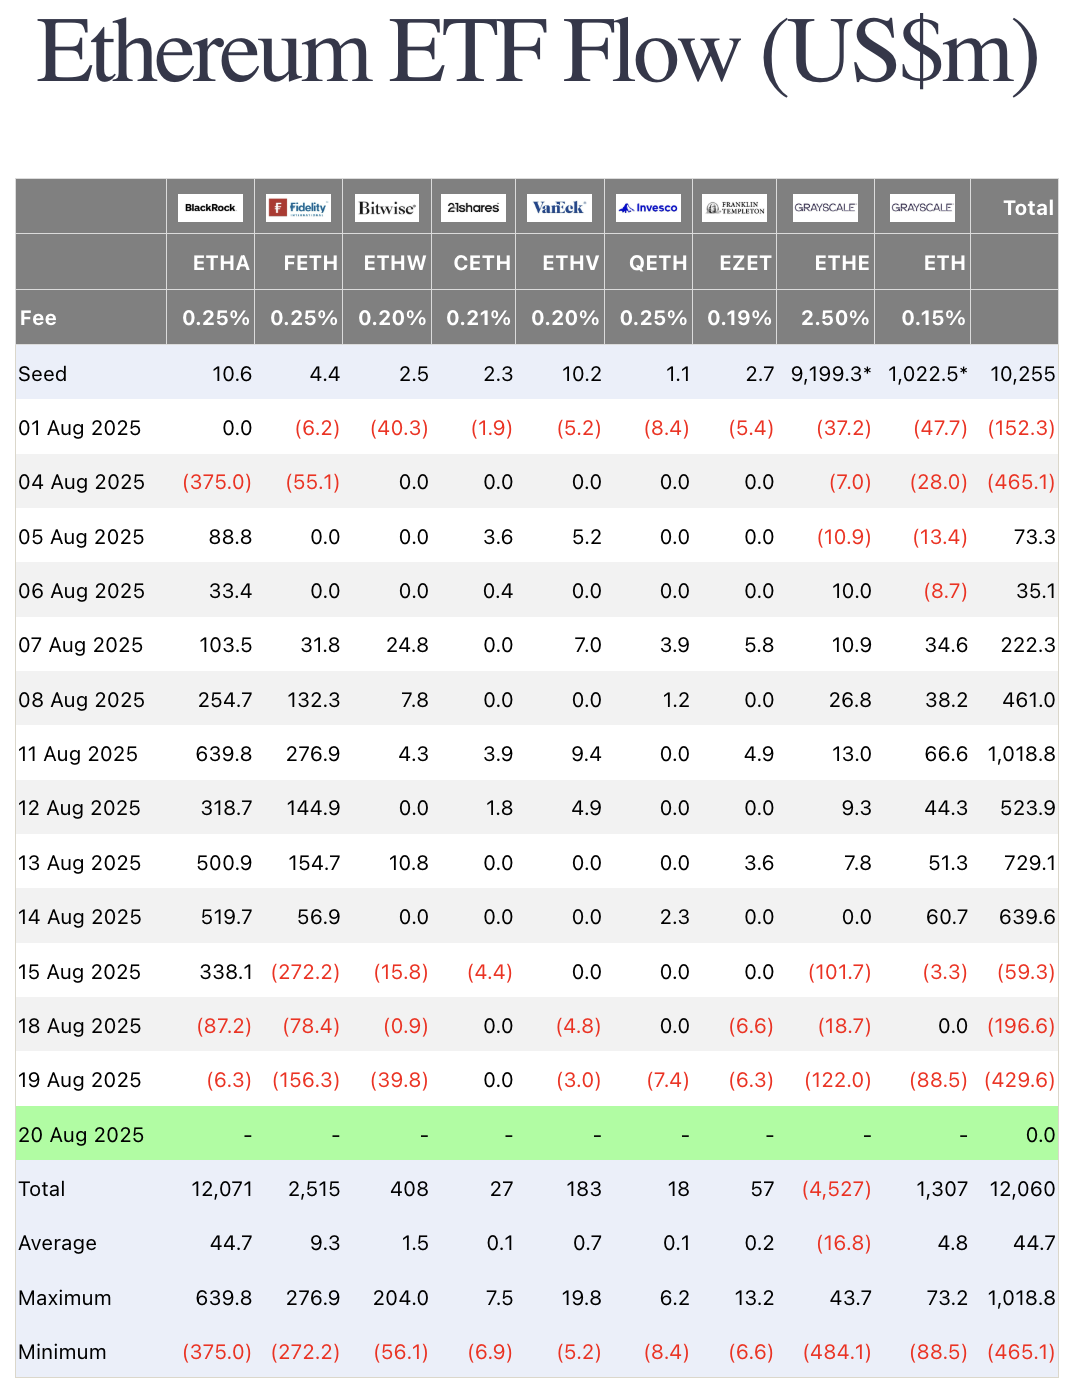Click the ETH fee value 0.15%
Image resolution: width=1076 pixels, height=1400 pixels.
pyautogui.click(x=934, y=318)
